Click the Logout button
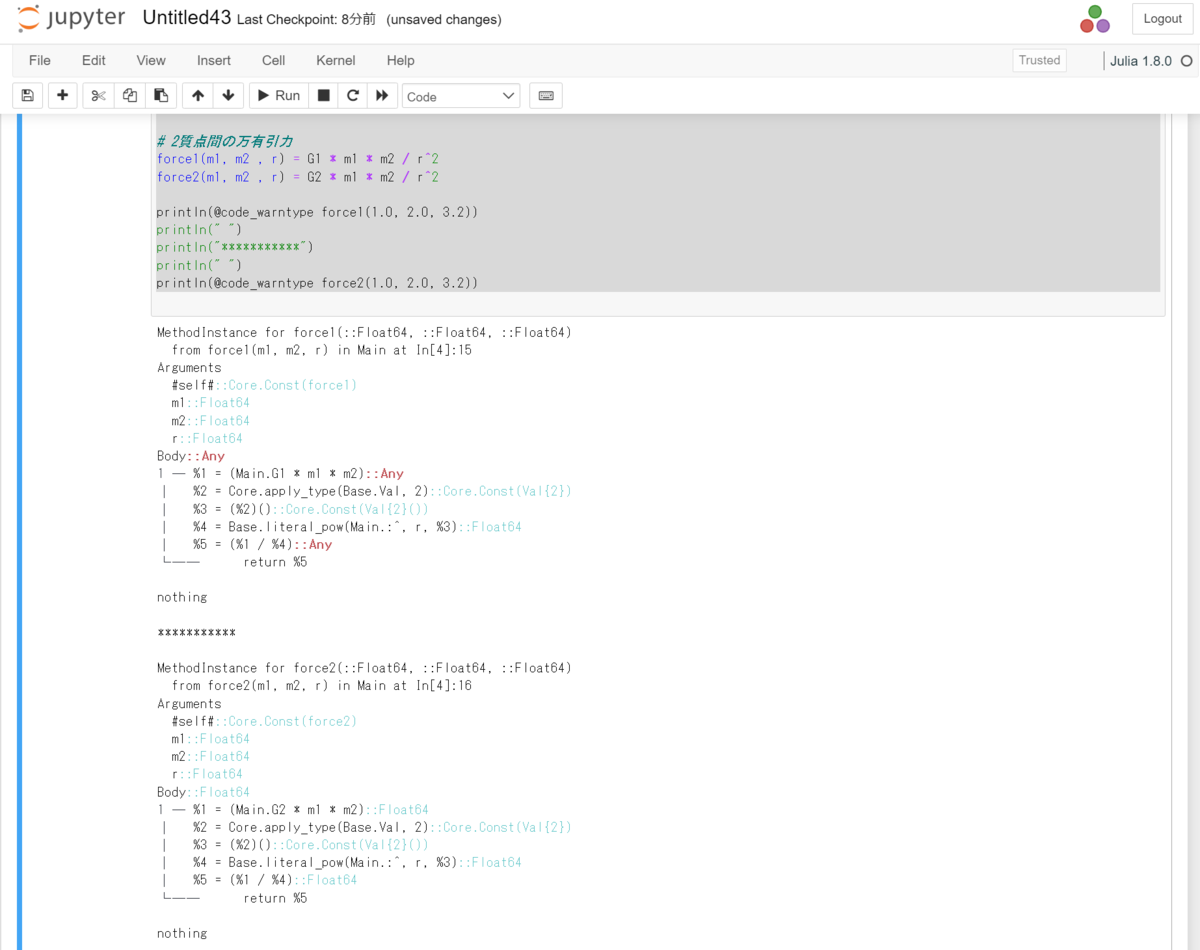This screenshot has height=950, width=1200. click(x=1163, y=18)
